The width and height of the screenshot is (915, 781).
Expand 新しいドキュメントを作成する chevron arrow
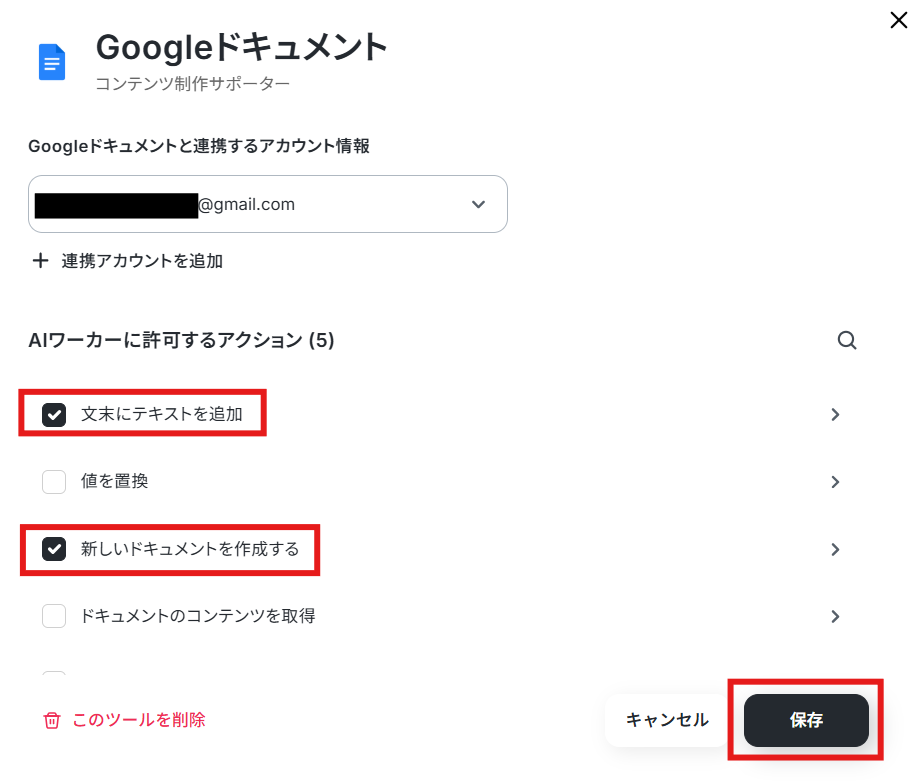[835, 549]
